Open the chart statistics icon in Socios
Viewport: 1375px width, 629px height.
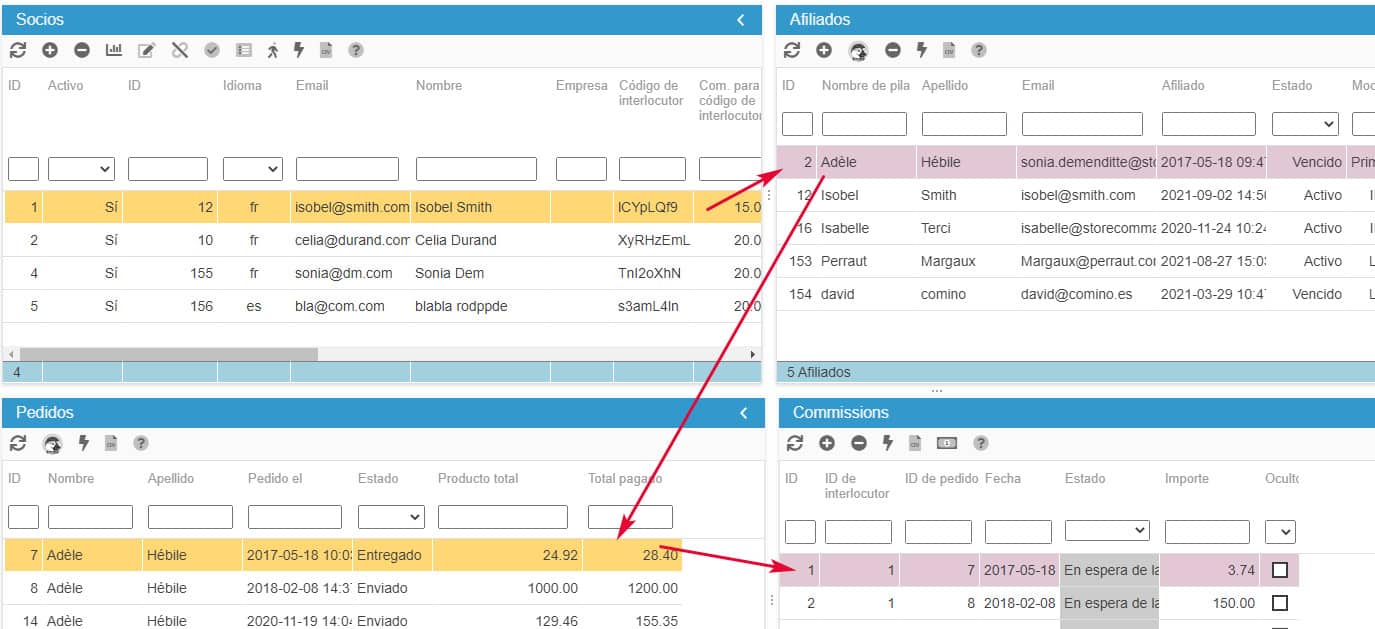[114, 50]
